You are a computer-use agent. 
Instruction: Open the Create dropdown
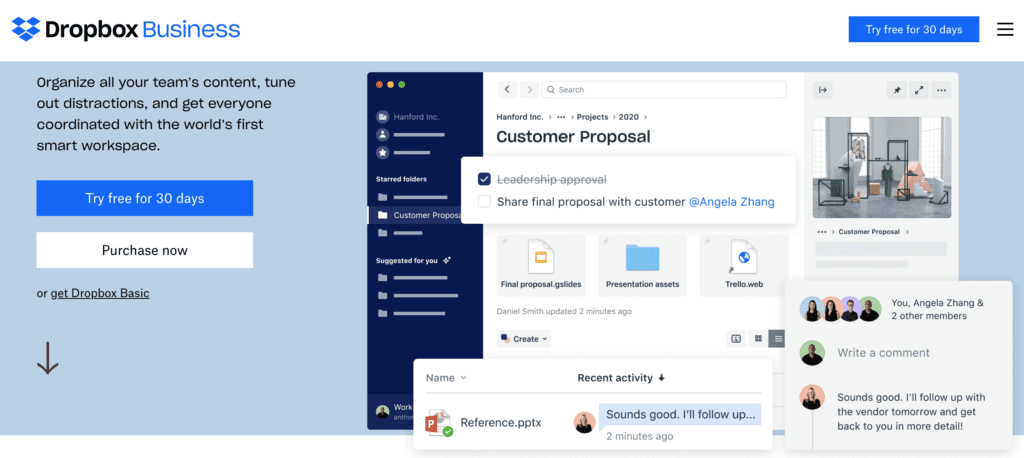[524, 339]
